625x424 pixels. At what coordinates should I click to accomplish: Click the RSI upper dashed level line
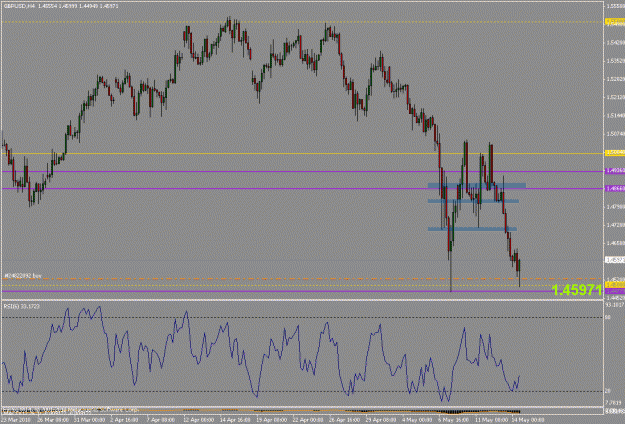coord(303,318)
